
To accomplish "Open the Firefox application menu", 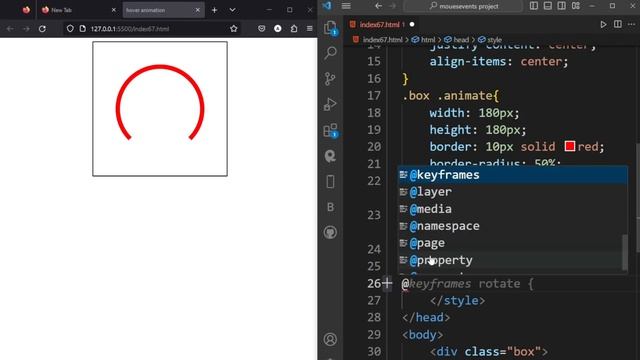I will point(309,29).
